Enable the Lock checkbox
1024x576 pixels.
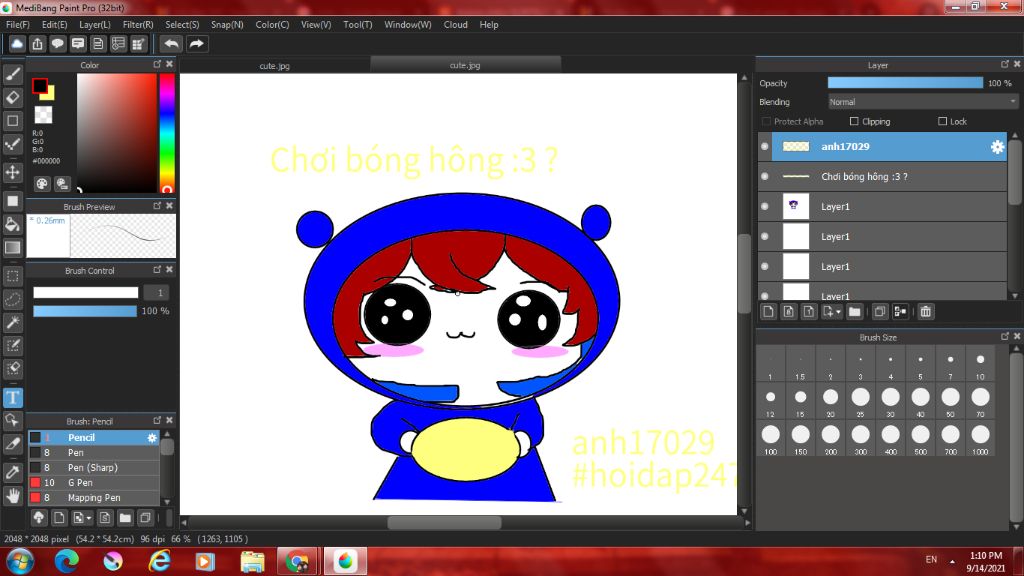[942, 122]
